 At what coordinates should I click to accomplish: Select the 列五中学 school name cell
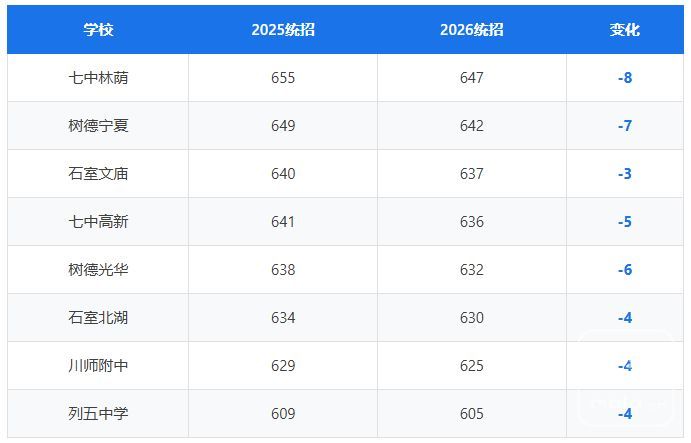tap(98, 414)
